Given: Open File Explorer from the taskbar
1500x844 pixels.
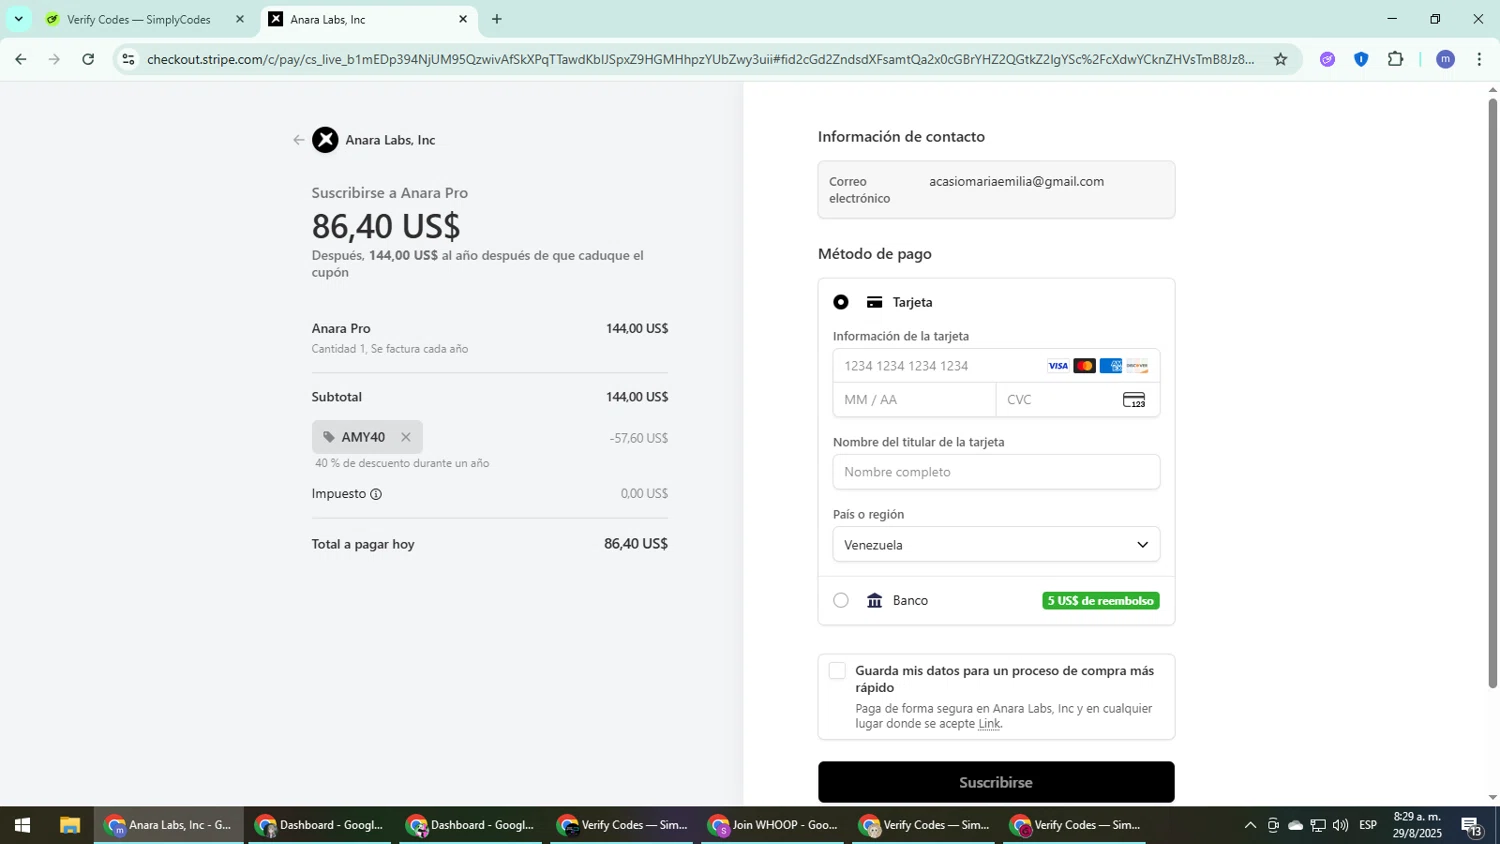Looking at the screenshot, I should [x=69, y=825].
